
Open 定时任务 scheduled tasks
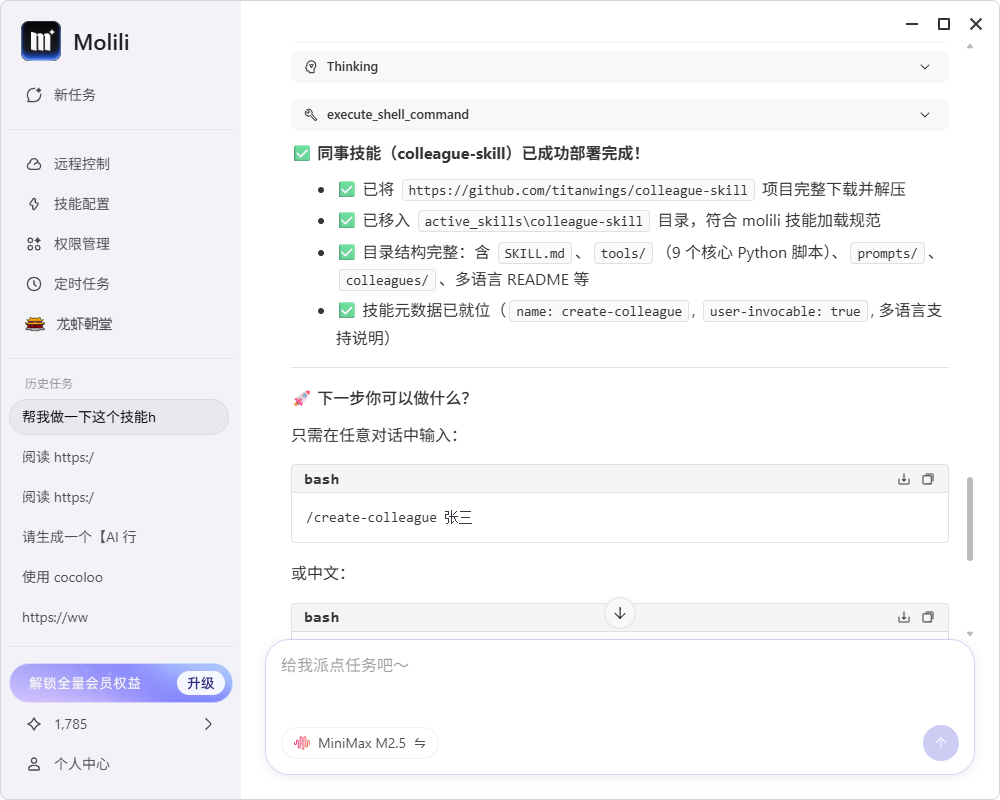pyautogui.click(x=81, y=284)
